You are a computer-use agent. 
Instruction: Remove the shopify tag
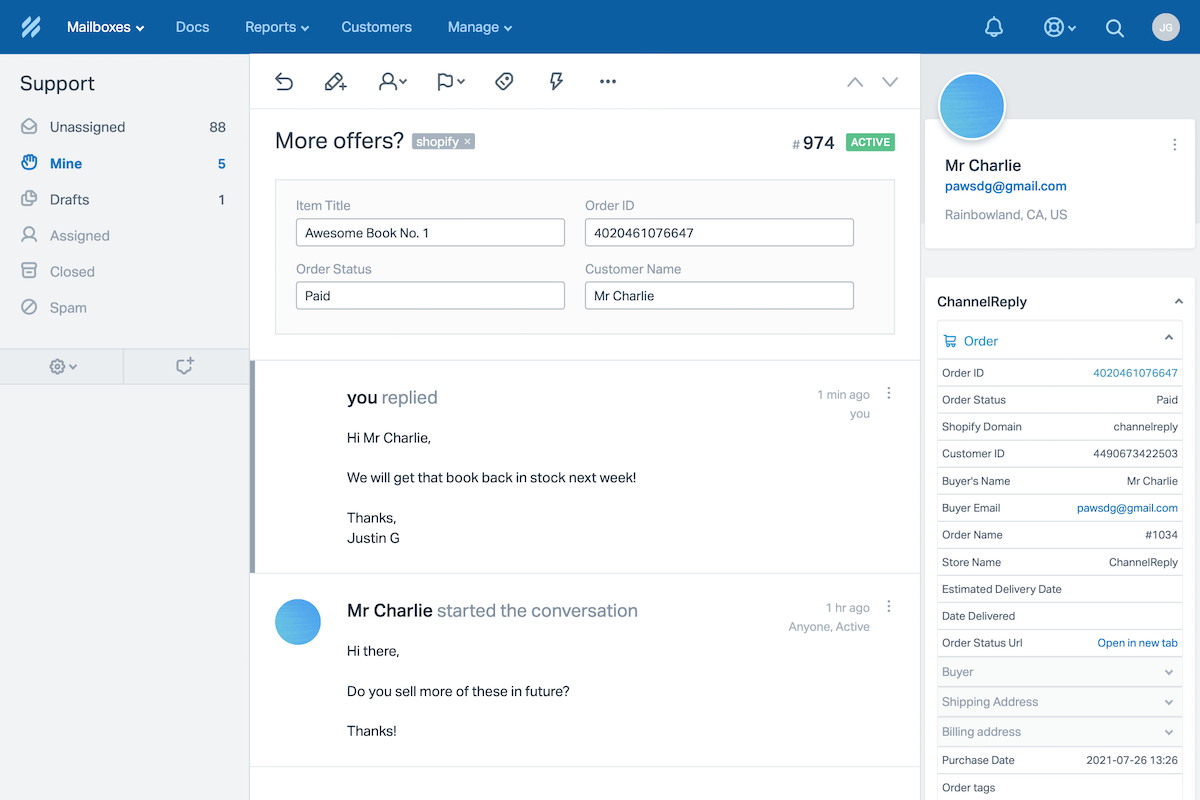(467, 142)
